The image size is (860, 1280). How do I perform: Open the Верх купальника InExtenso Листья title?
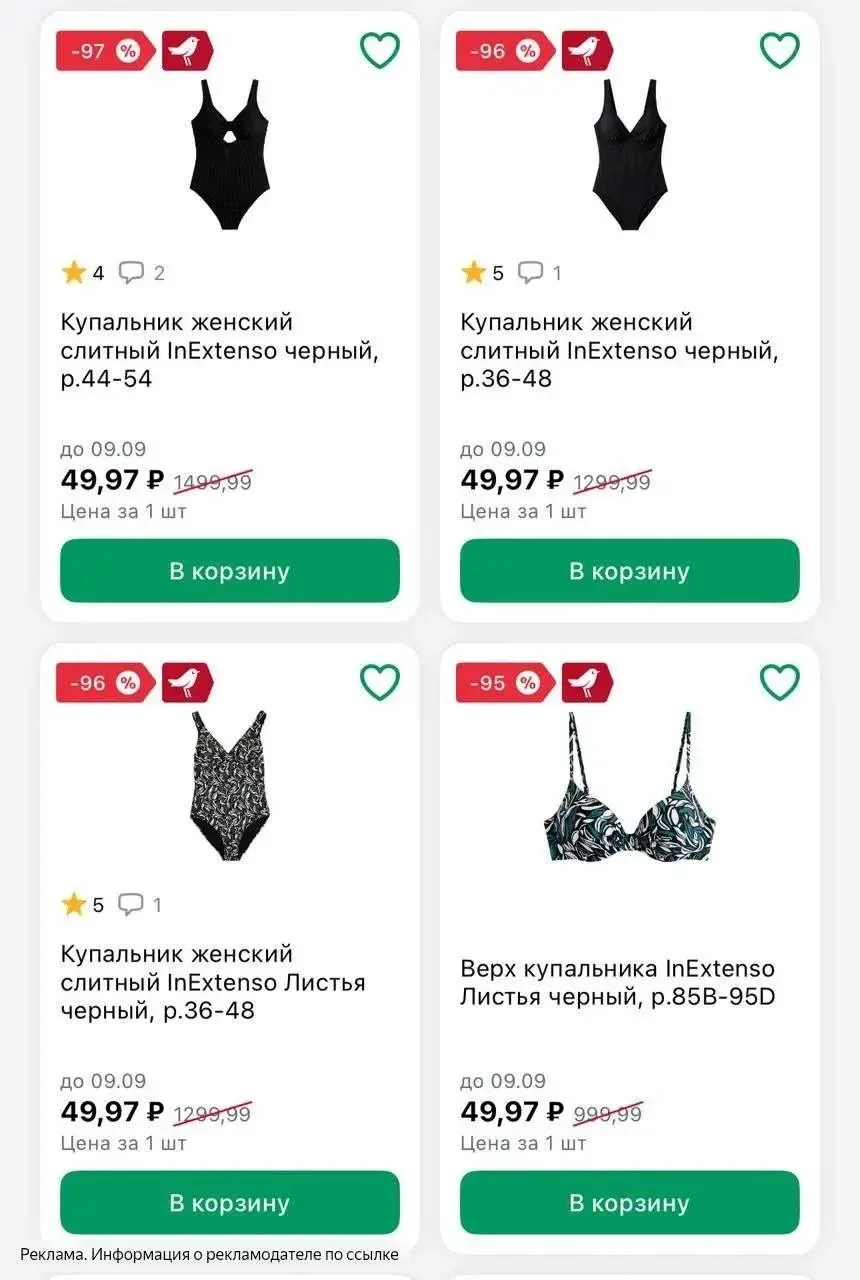point(618,983)
